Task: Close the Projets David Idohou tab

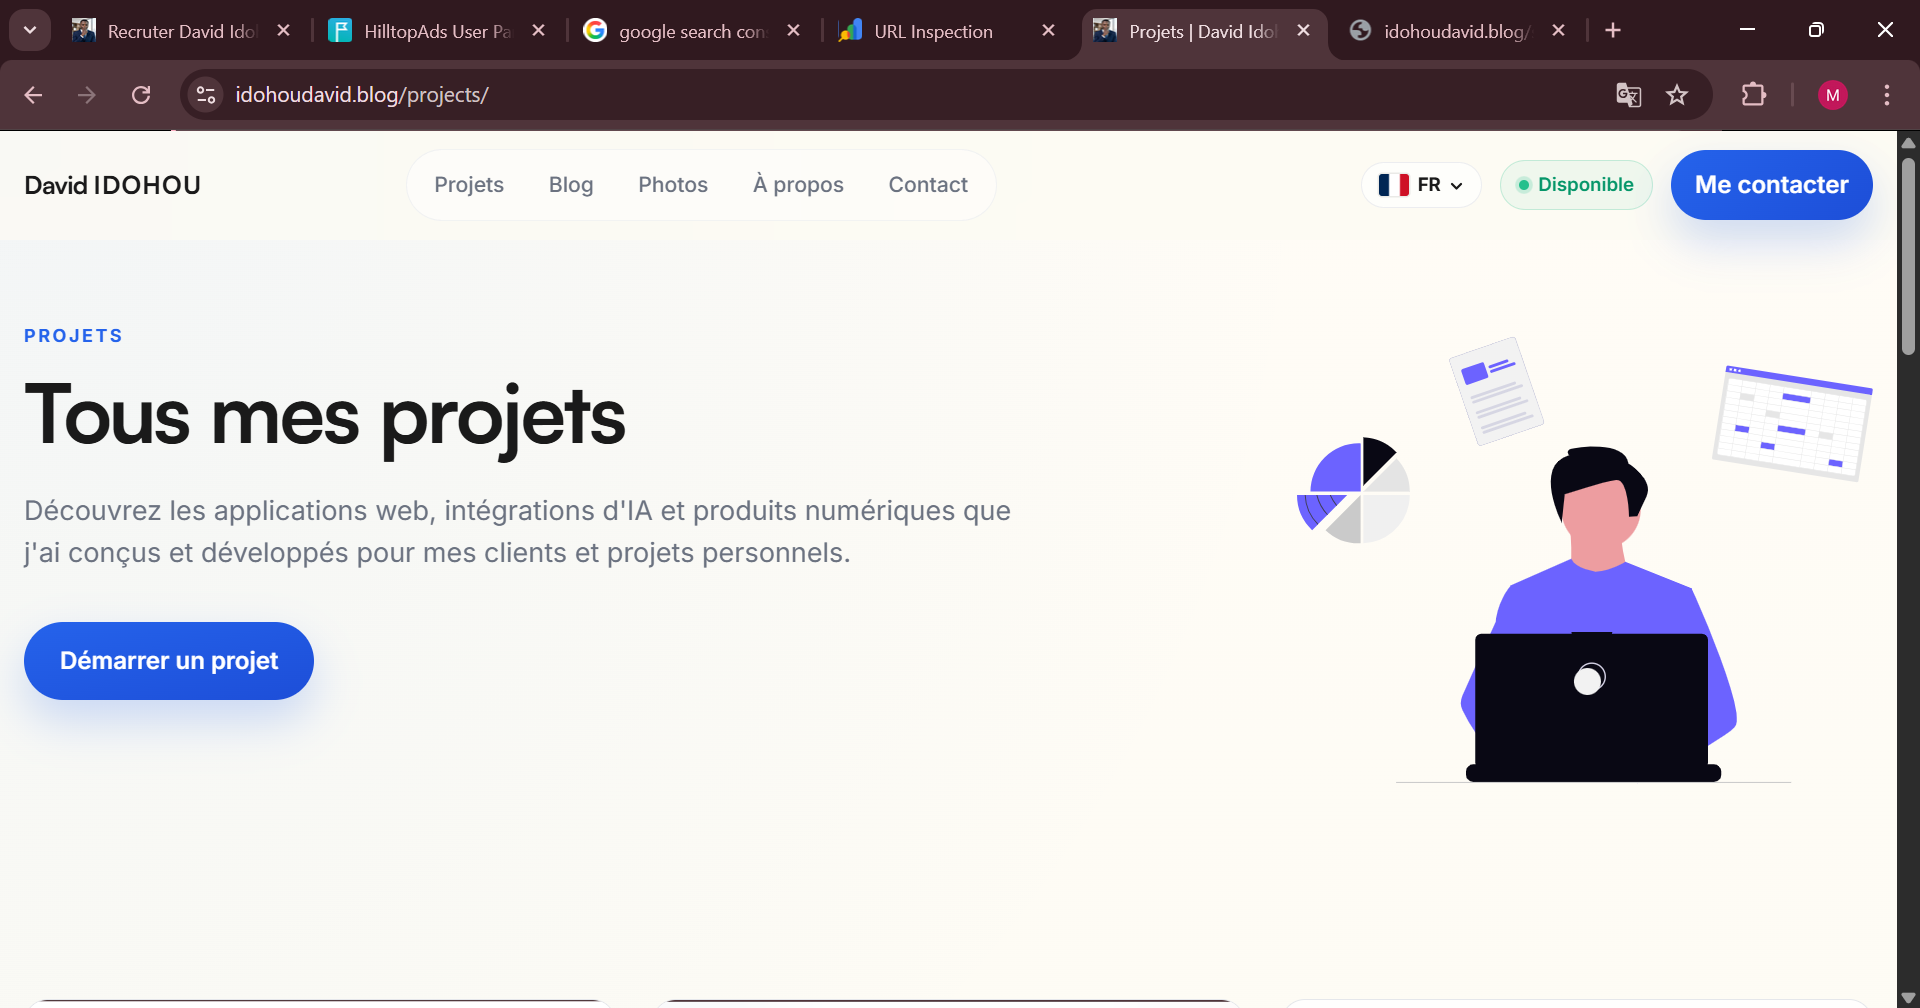Action: [1304, 30]
